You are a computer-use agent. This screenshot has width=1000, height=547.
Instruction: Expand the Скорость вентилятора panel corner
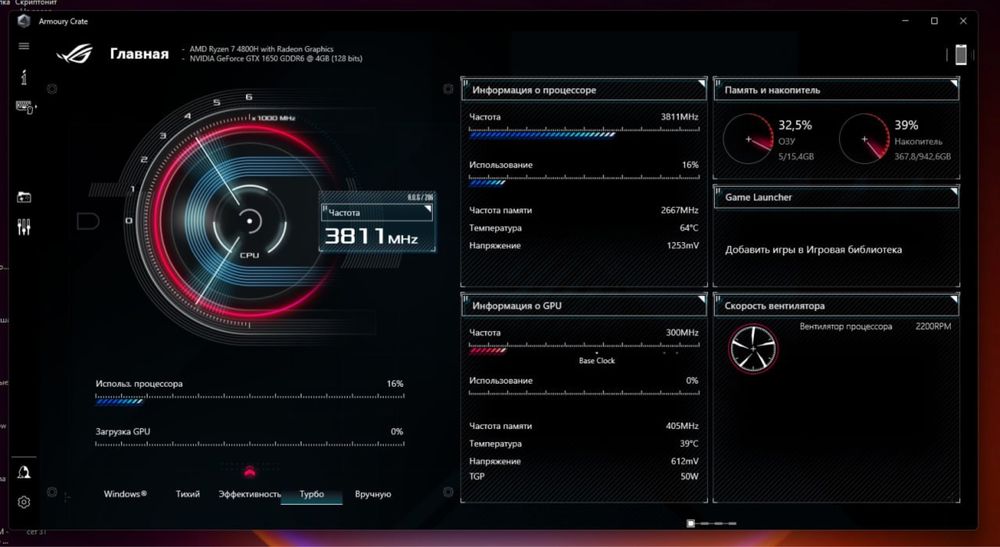953,300
